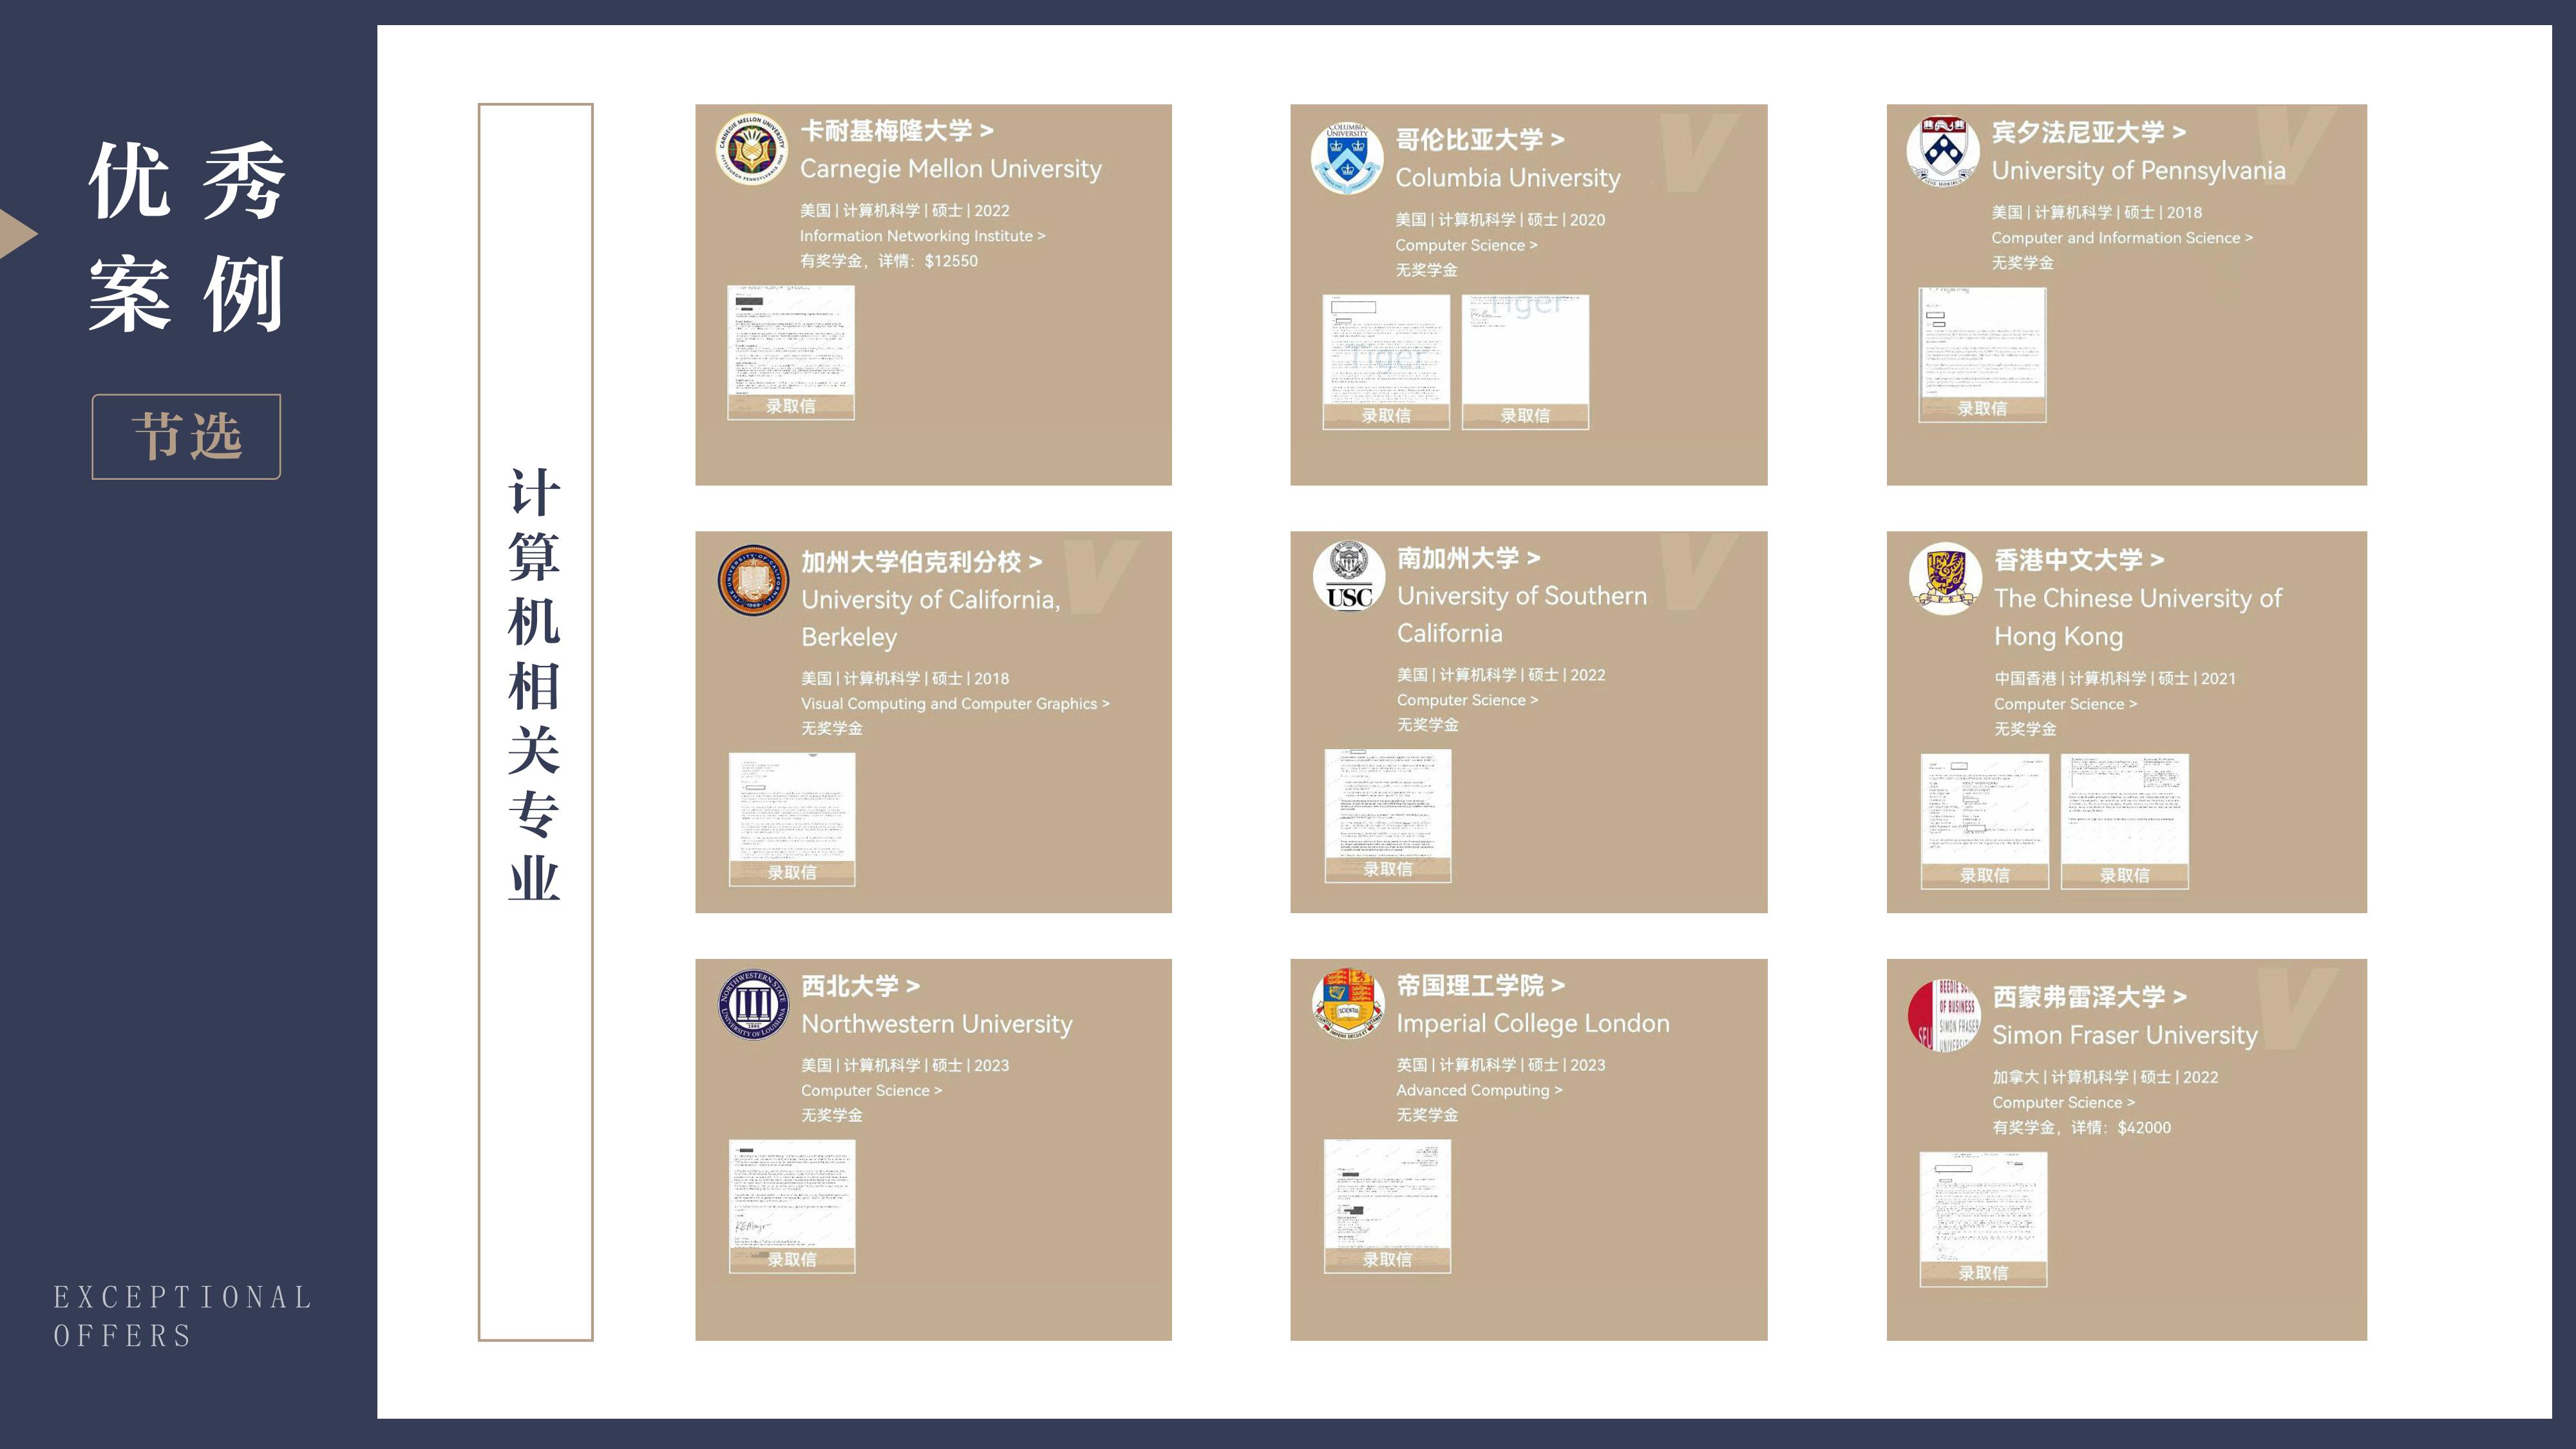Viewport: 2576px width, 1449px height.
Task: Click the UC Berkeley seal icon
Action: click(x=753, y=581)
